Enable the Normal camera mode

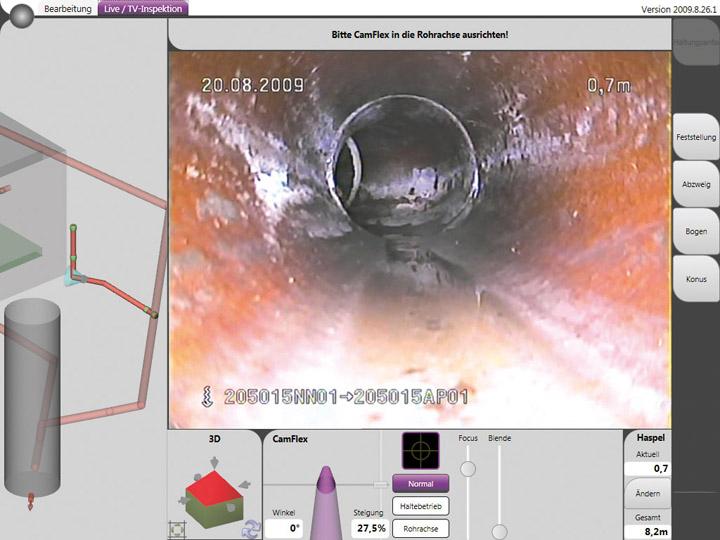[x=420, y=484]
